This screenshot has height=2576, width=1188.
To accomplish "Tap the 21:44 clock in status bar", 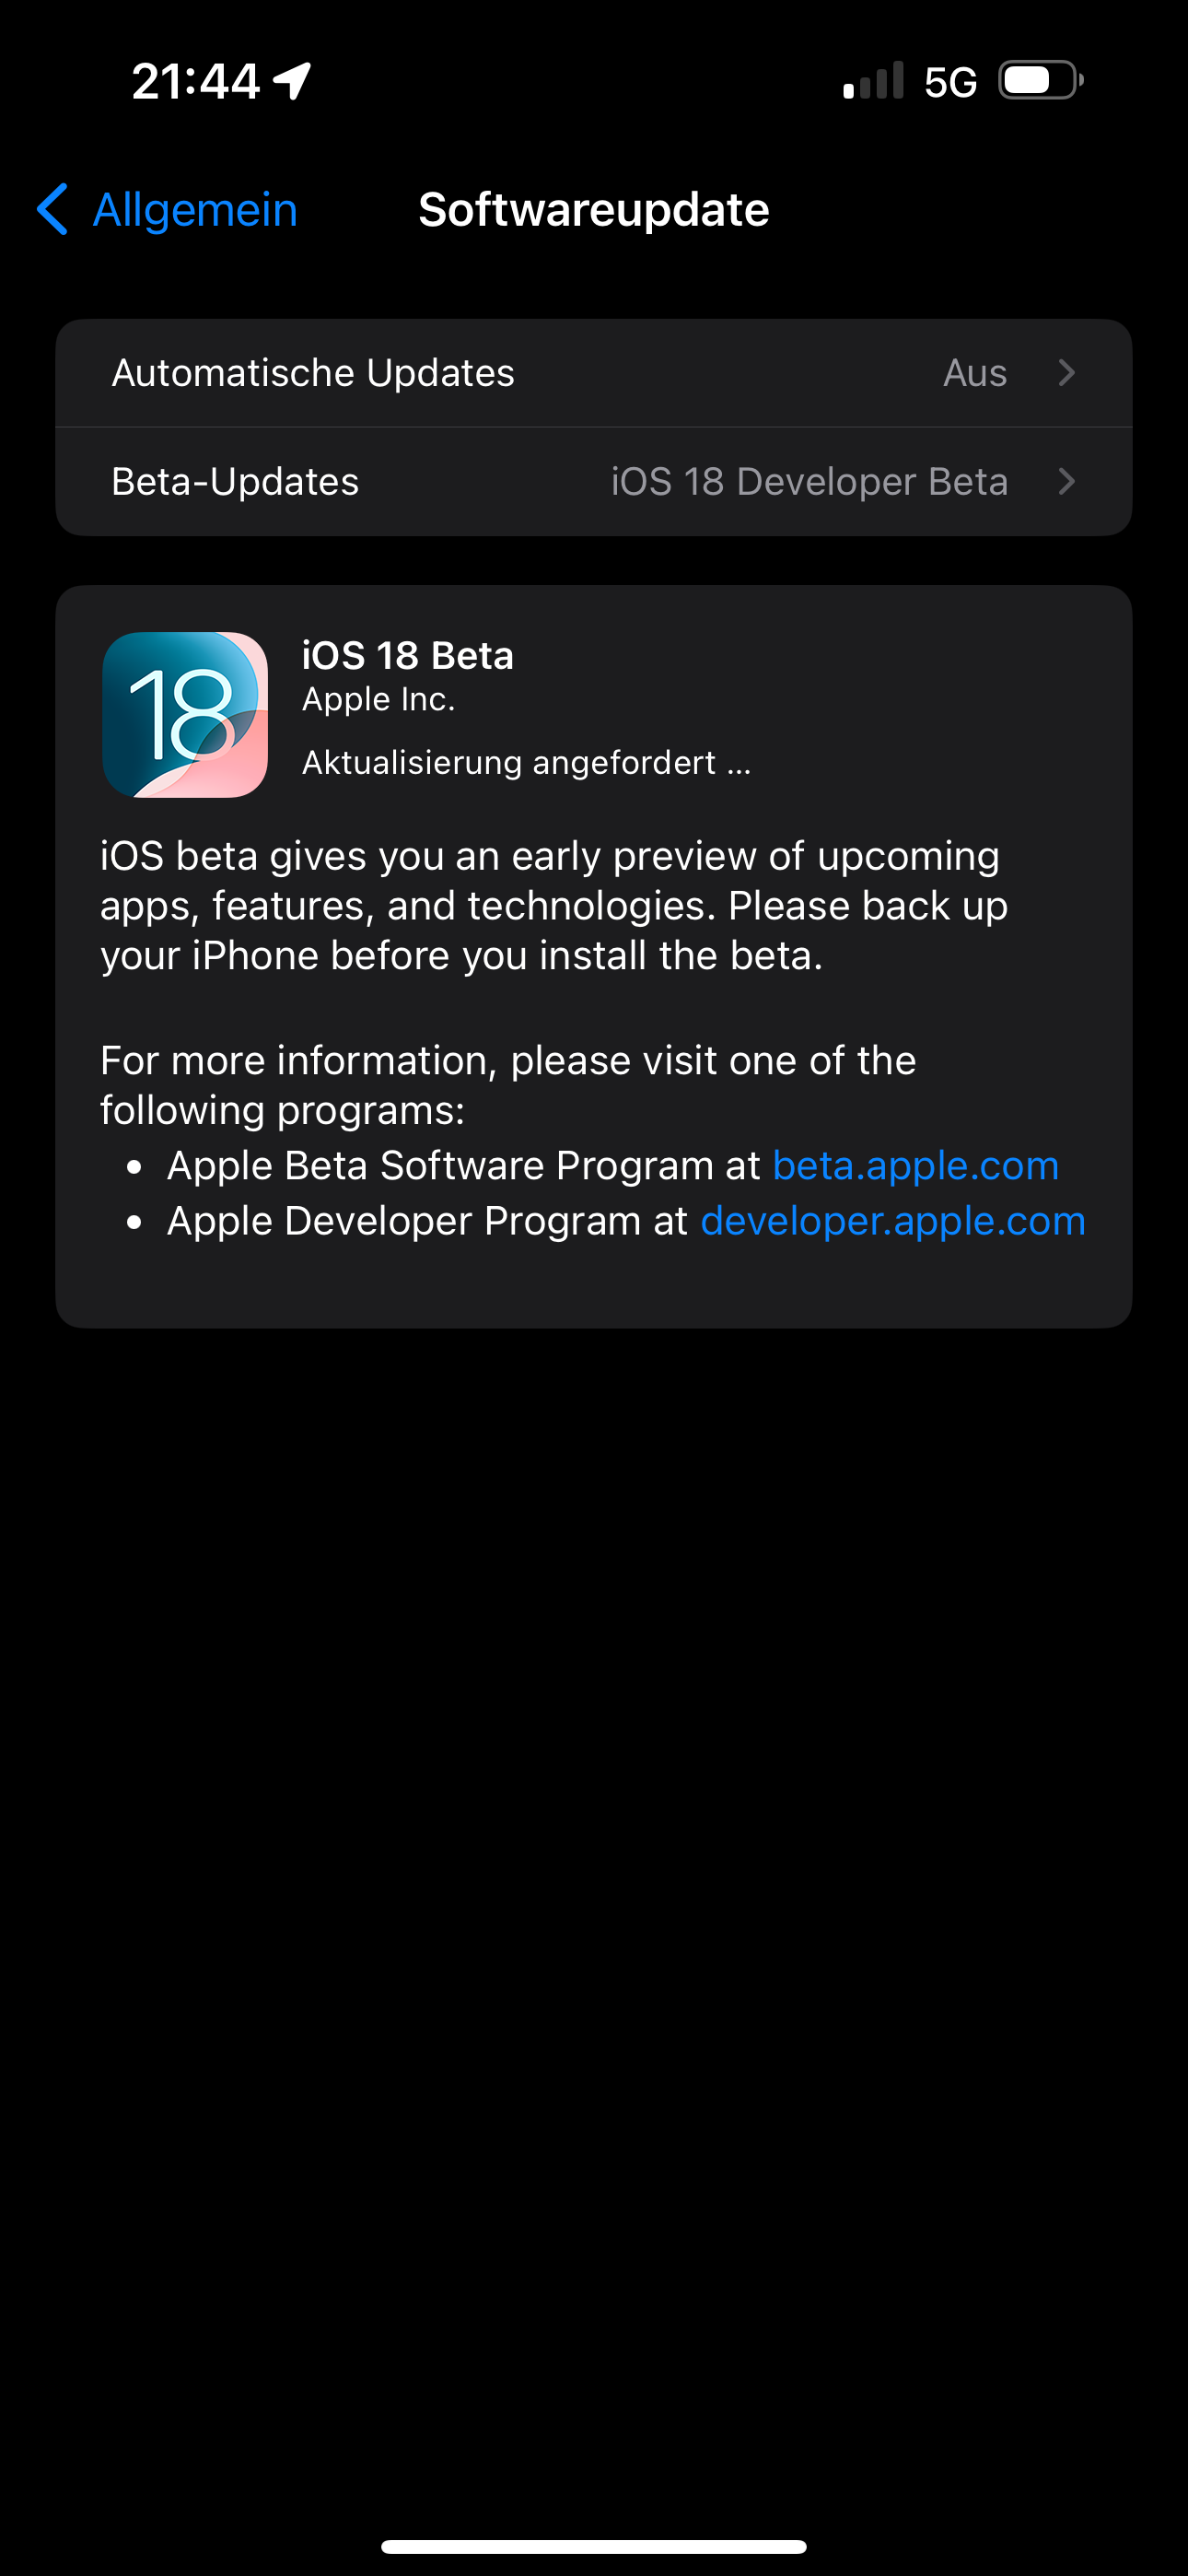I will pyautogui.click(x=196, y=81).
